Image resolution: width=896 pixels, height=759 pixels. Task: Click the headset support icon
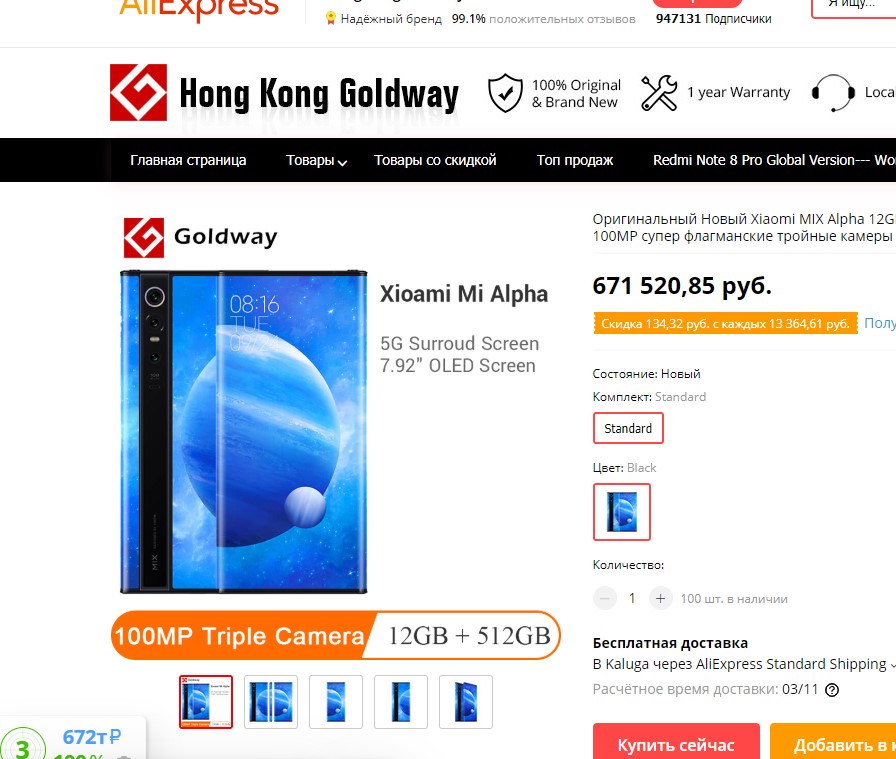(x=834, y=93)
